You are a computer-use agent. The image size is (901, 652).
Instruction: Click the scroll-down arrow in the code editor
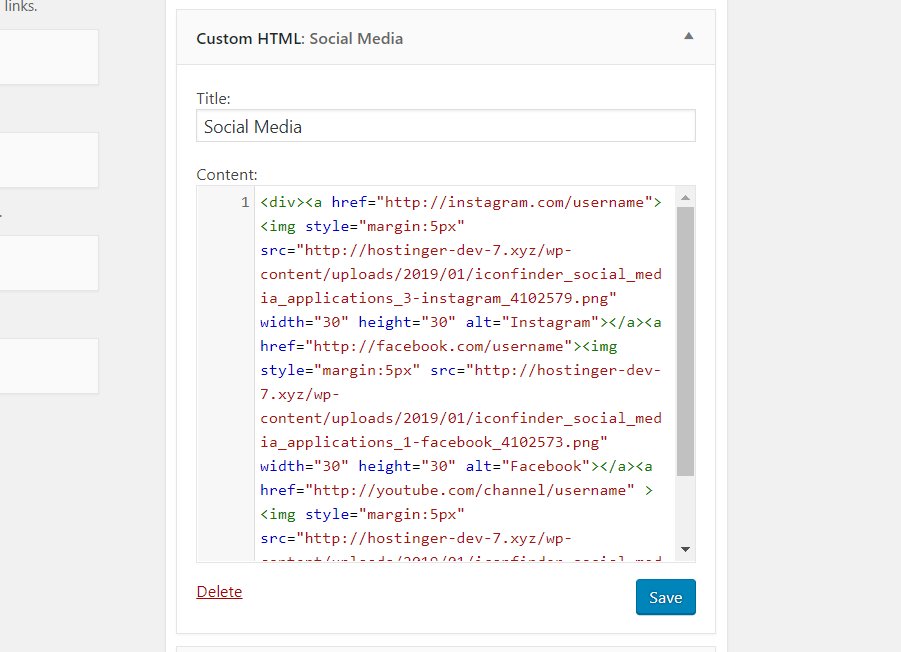coord(687,548)
